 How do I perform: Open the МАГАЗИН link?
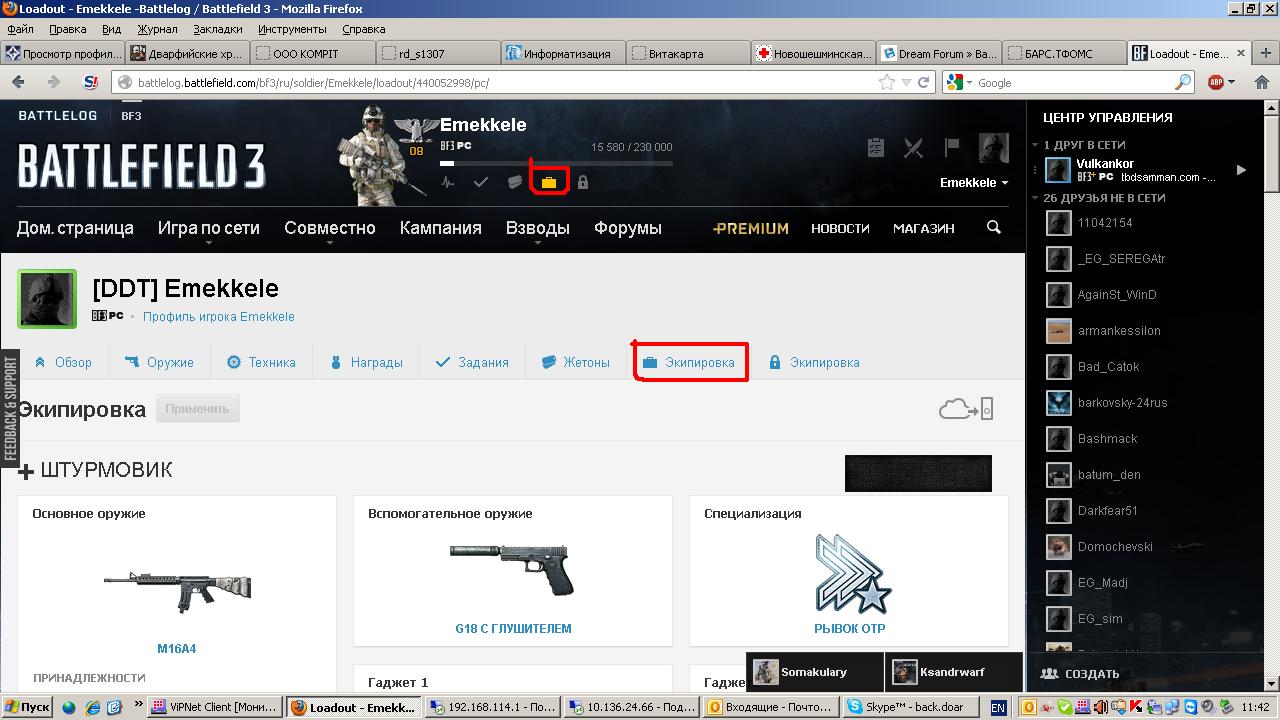pyautogui.click(x=923, y=228)
